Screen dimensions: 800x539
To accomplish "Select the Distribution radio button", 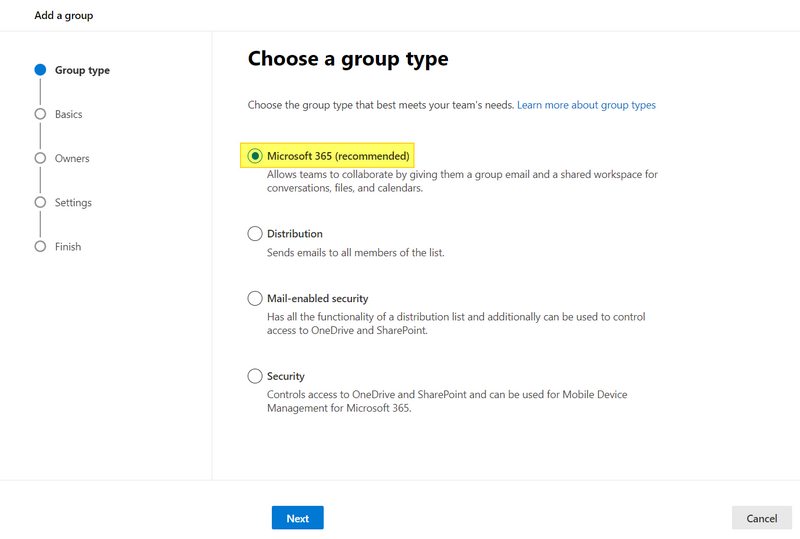I will point(255,234).
